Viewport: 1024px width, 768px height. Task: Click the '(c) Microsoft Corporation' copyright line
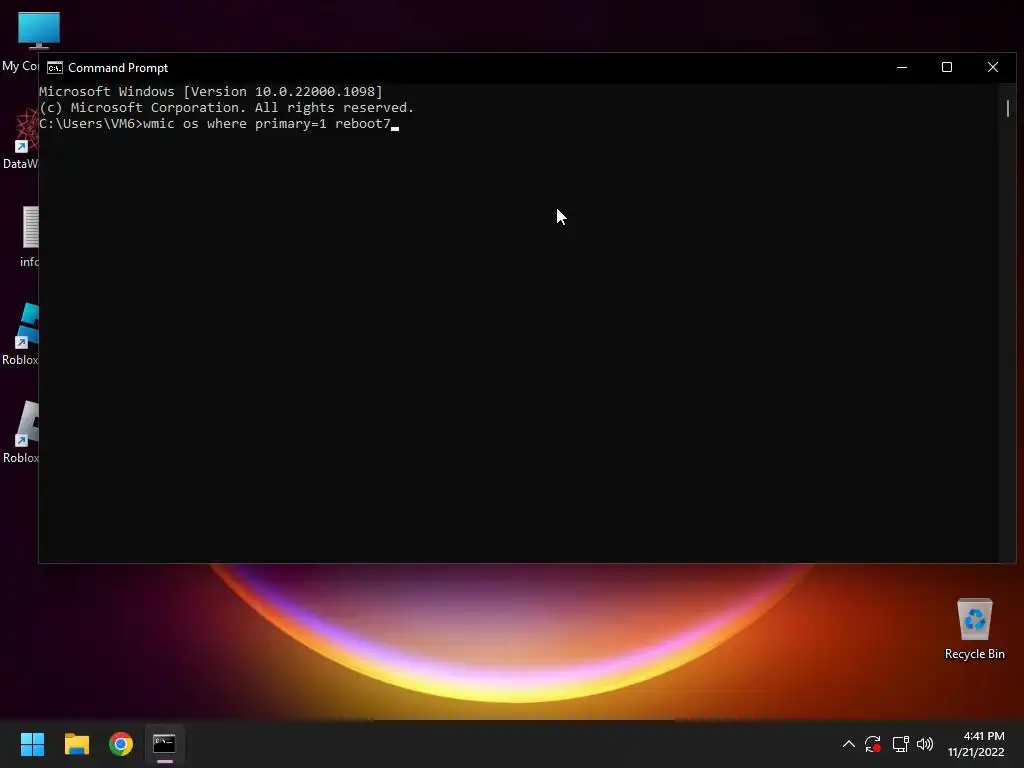226,108
